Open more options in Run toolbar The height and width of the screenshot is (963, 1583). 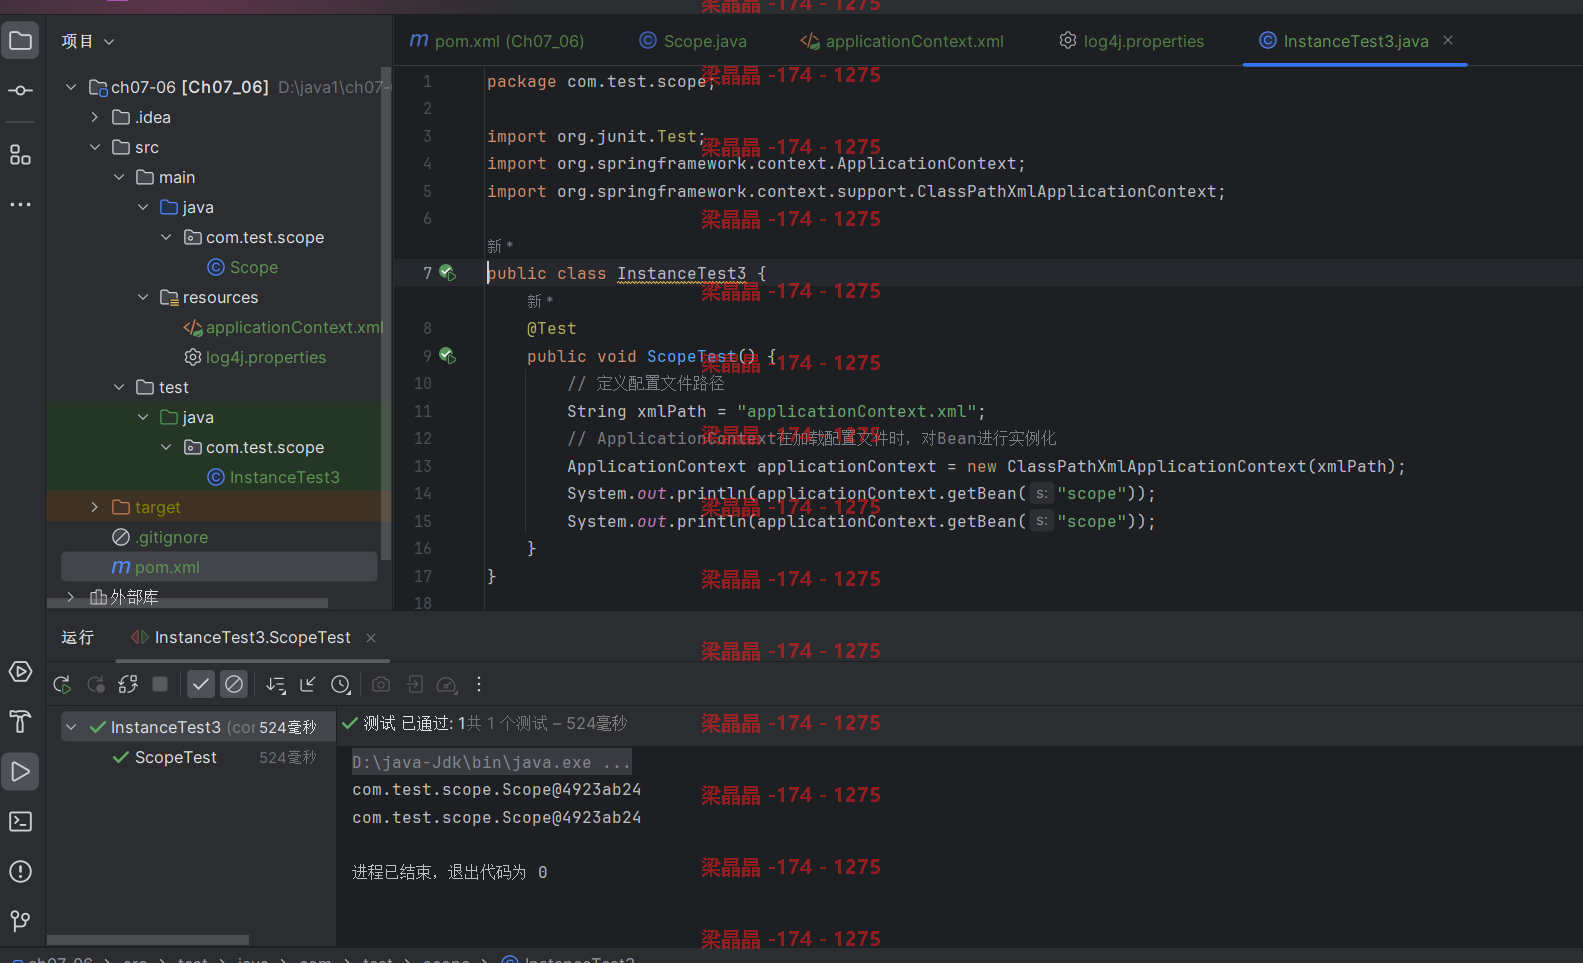pos(479,685)
